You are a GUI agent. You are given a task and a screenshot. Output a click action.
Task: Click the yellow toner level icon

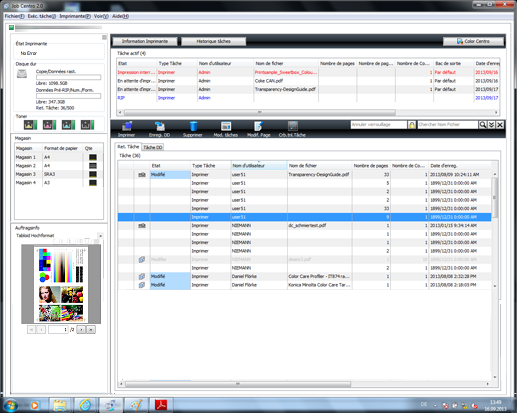(x=30, y=125)
